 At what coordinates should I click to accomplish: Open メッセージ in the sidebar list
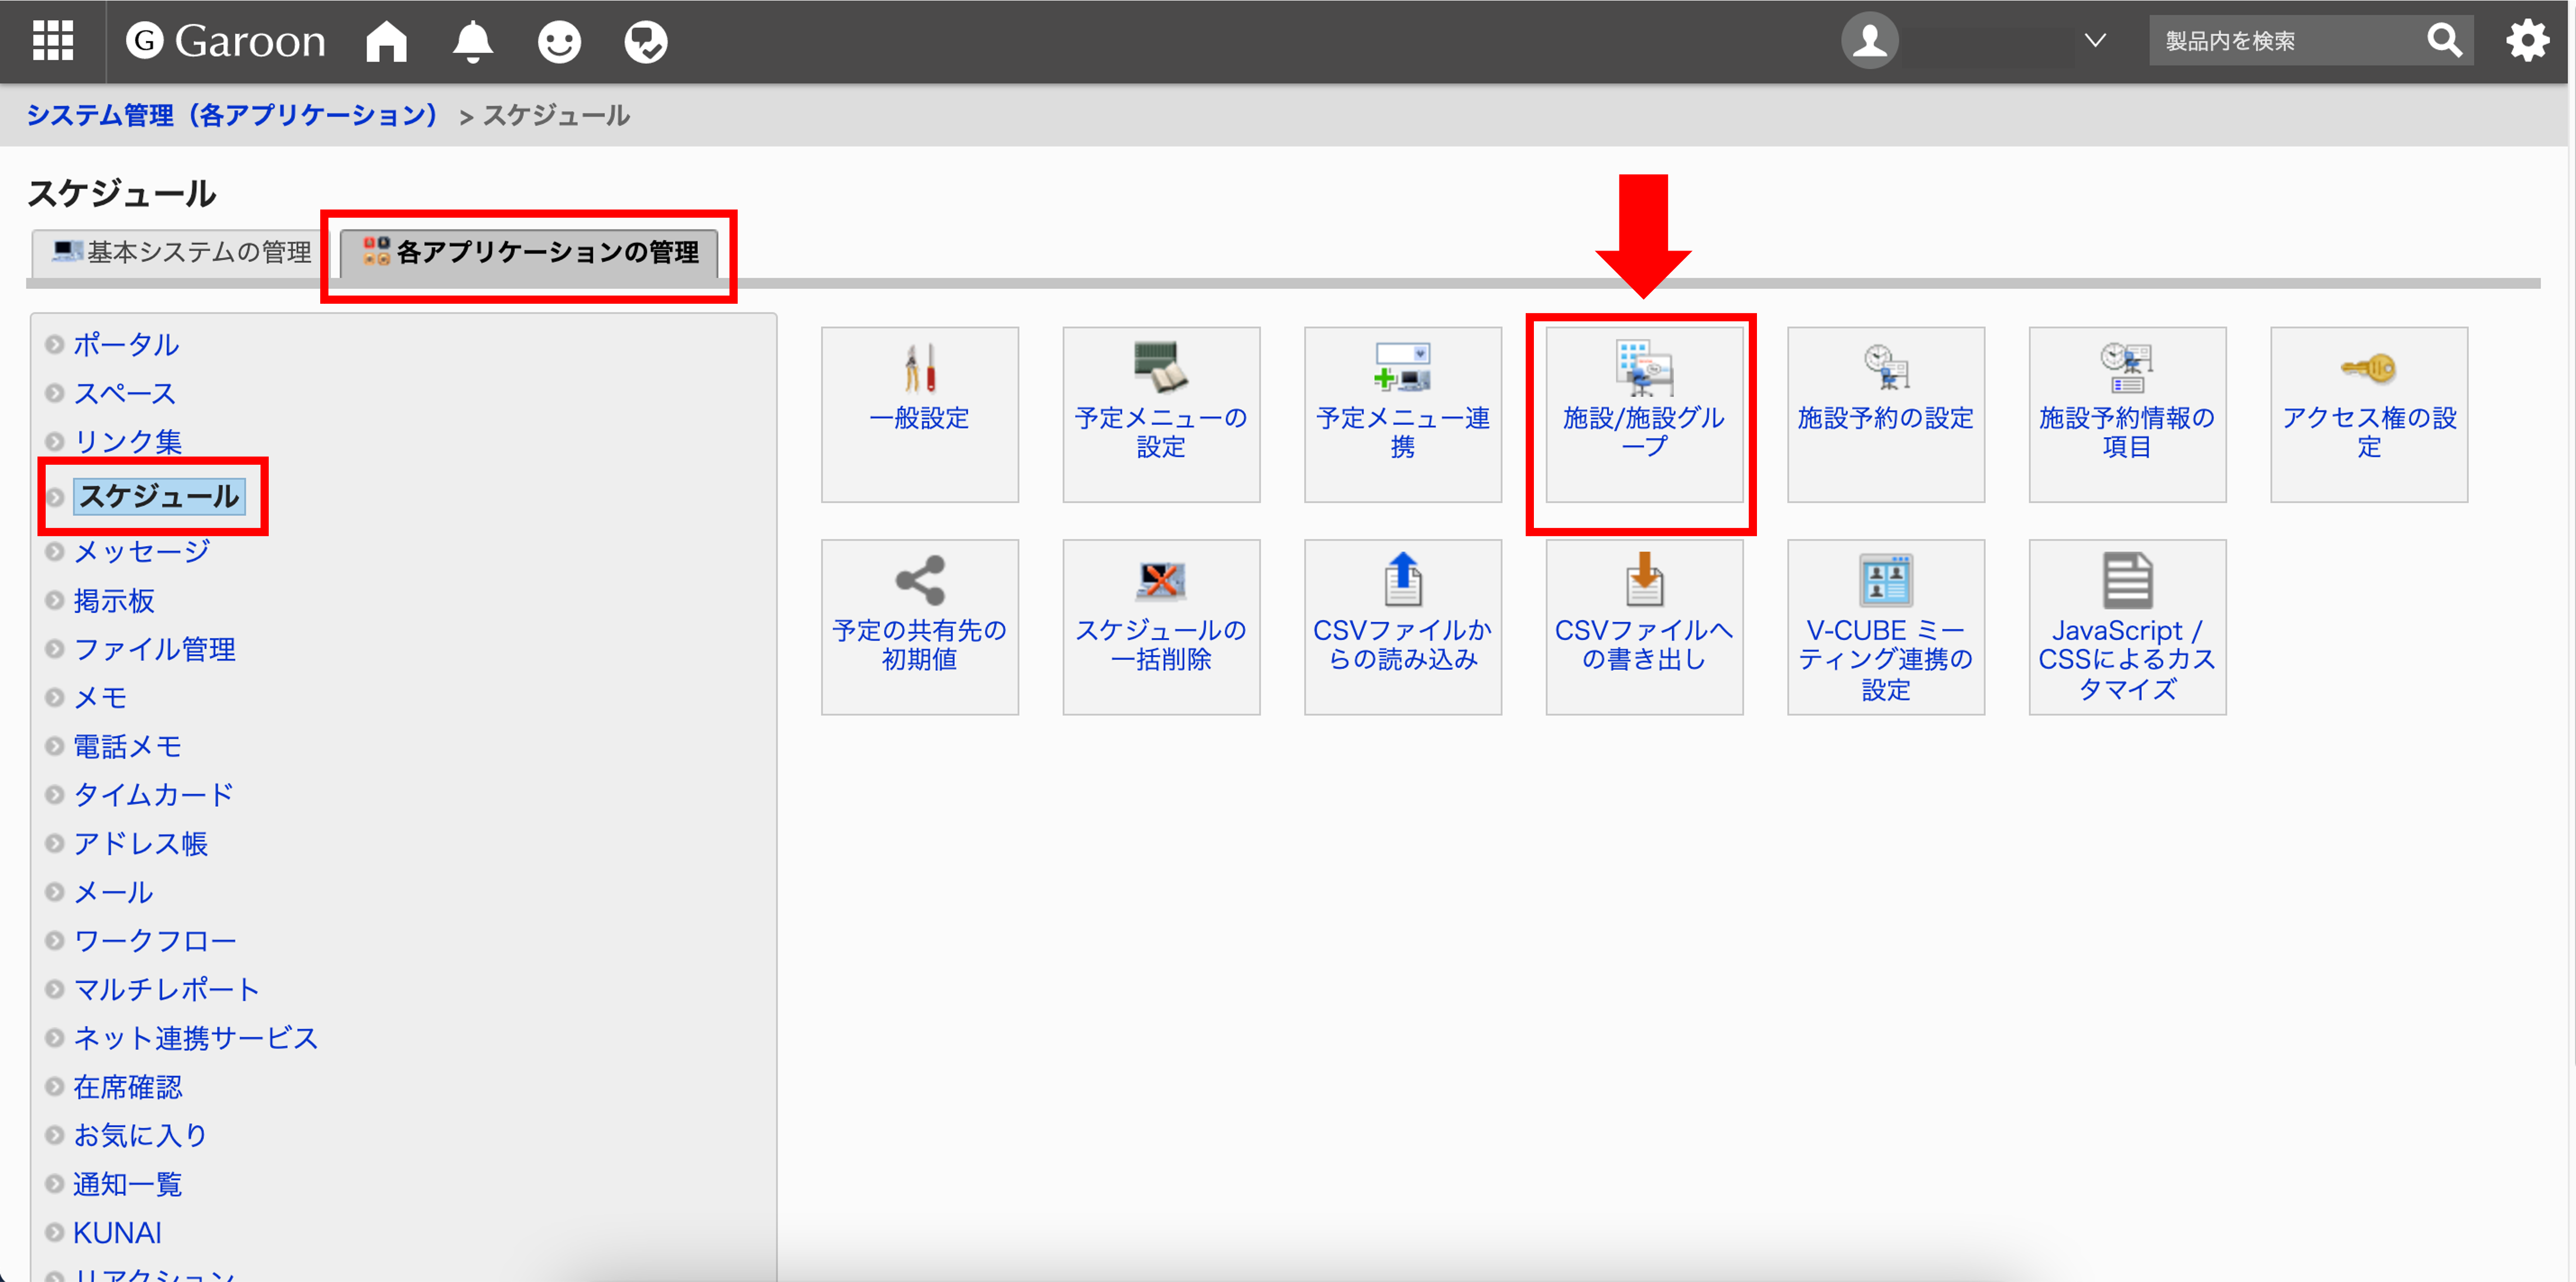[x=142, y=551]
